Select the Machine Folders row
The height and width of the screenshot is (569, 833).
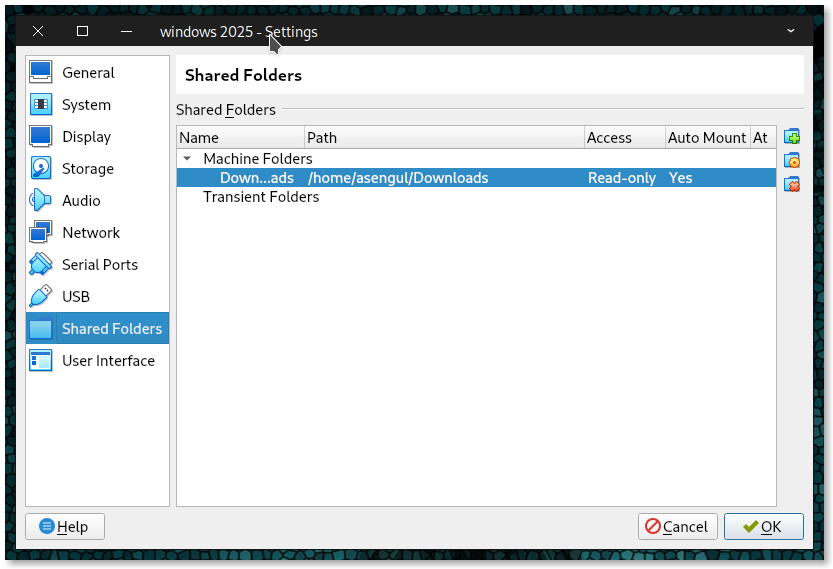click(476, 158)
